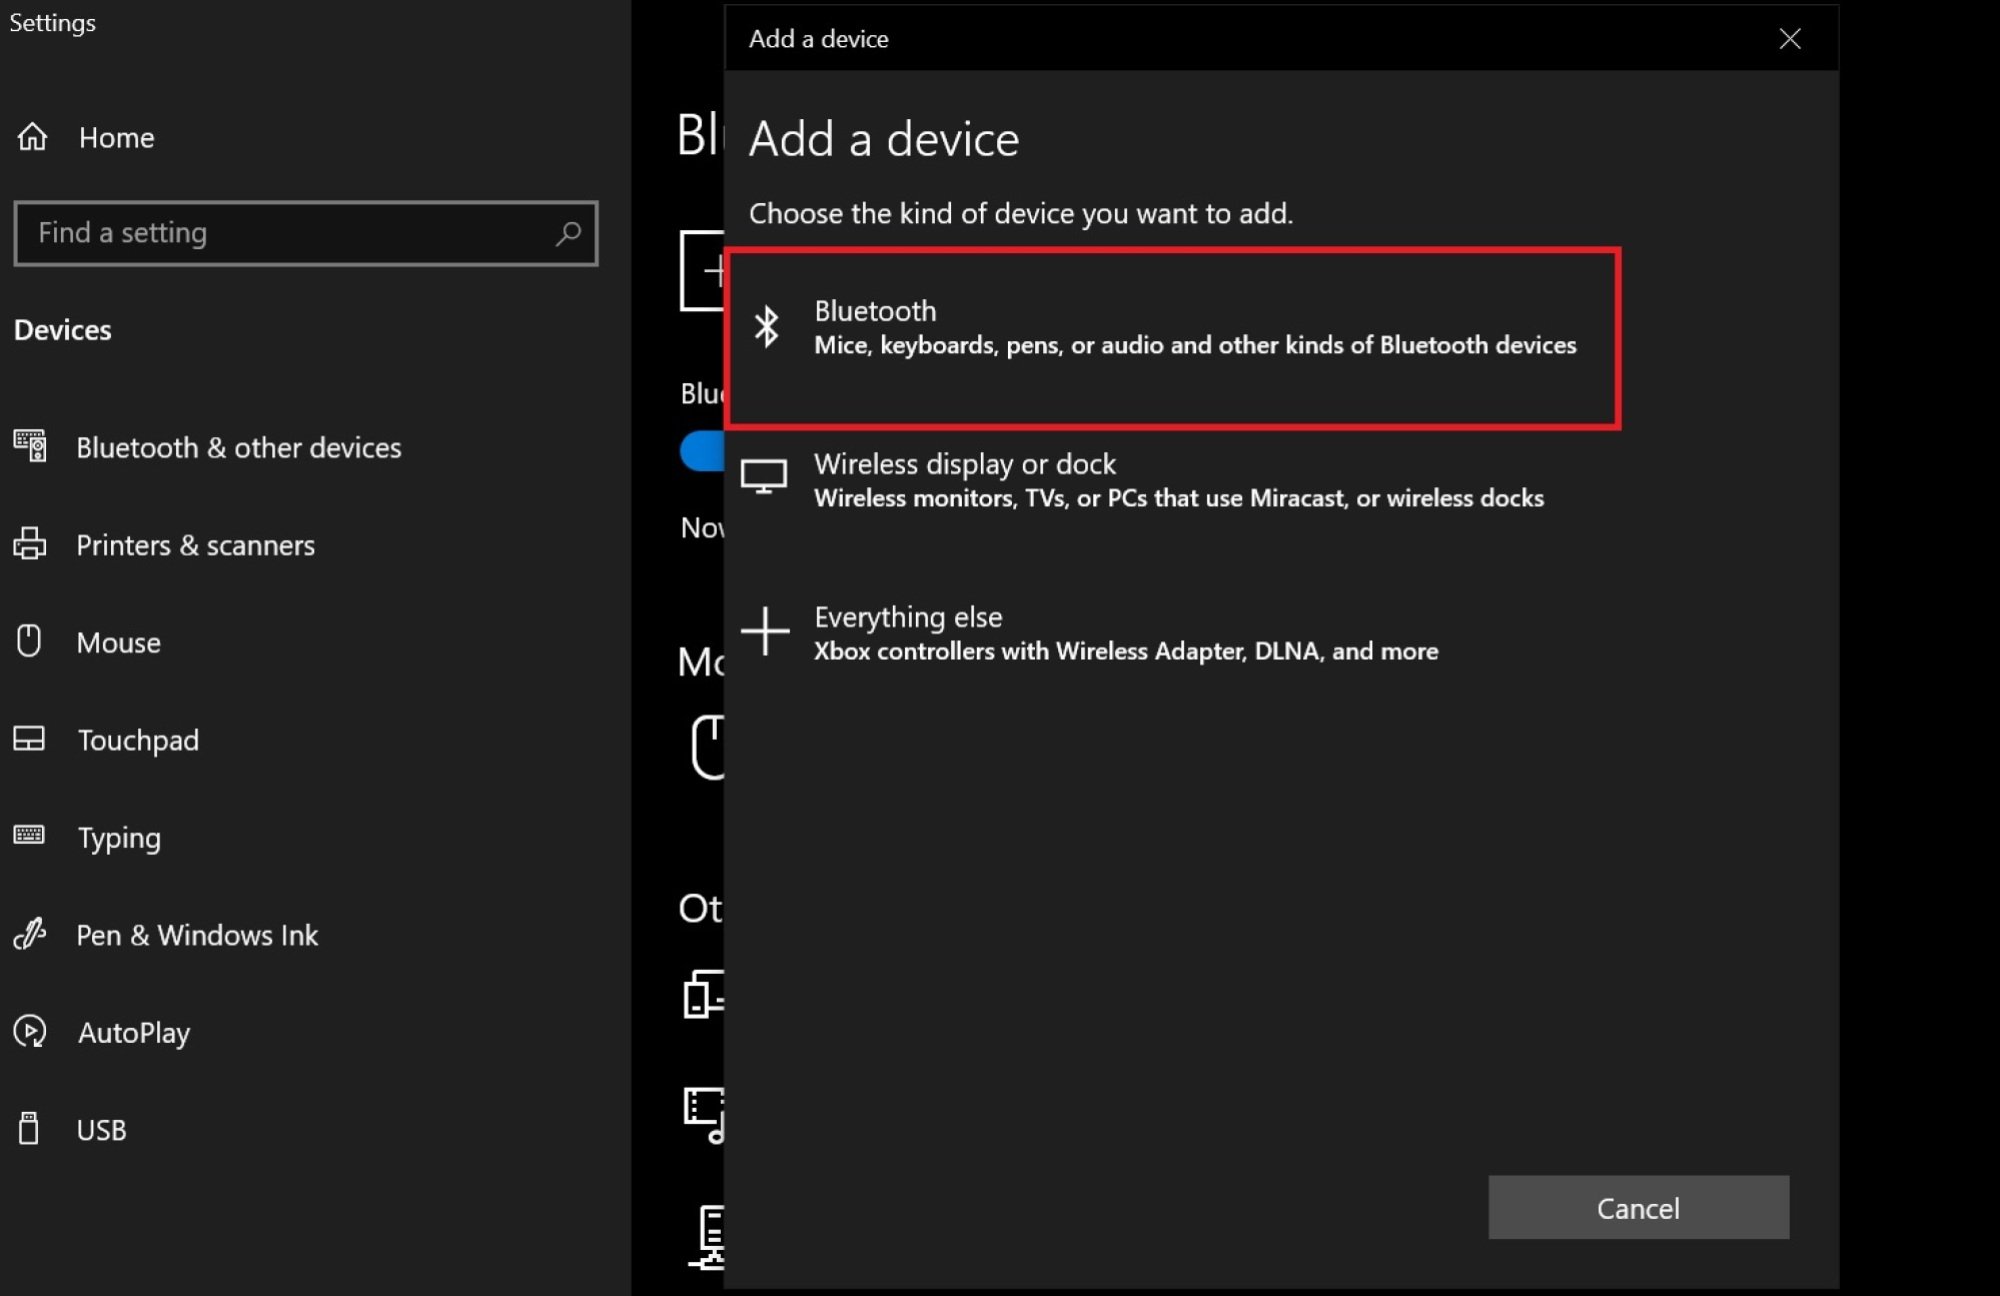Image resolution: width=2000 pixels, height=1296 pixels.
Task: Cancel adding a device
Action: pos(1638,1207)
